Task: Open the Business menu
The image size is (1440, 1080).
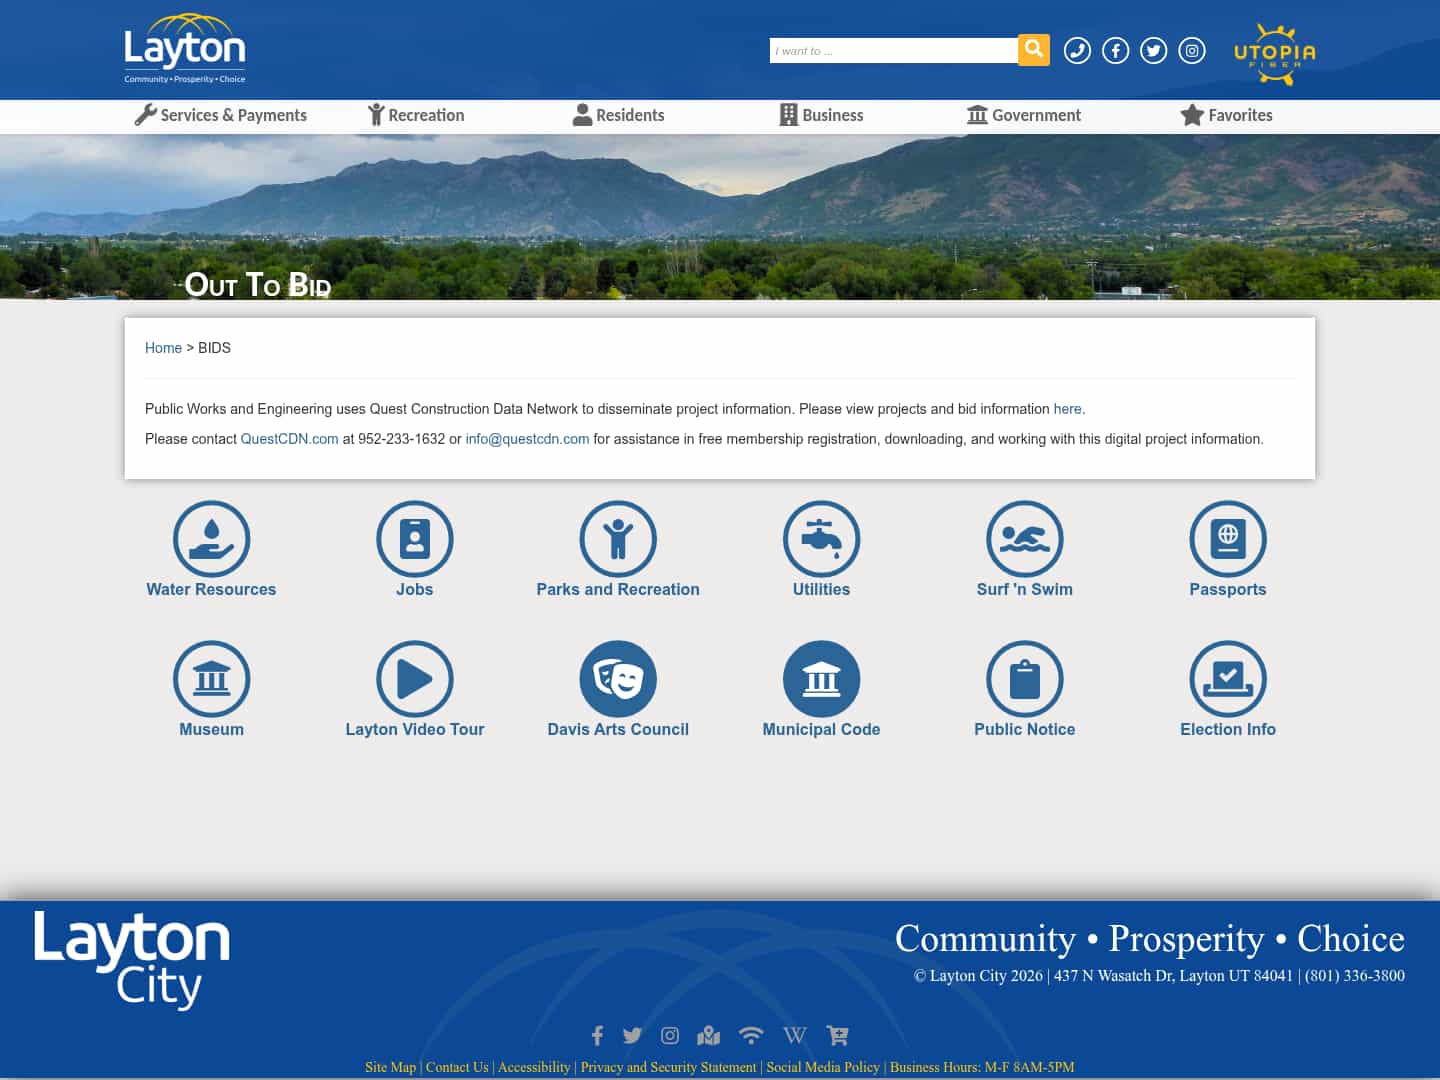Action: pyautogui.click(x=821, y=115)
